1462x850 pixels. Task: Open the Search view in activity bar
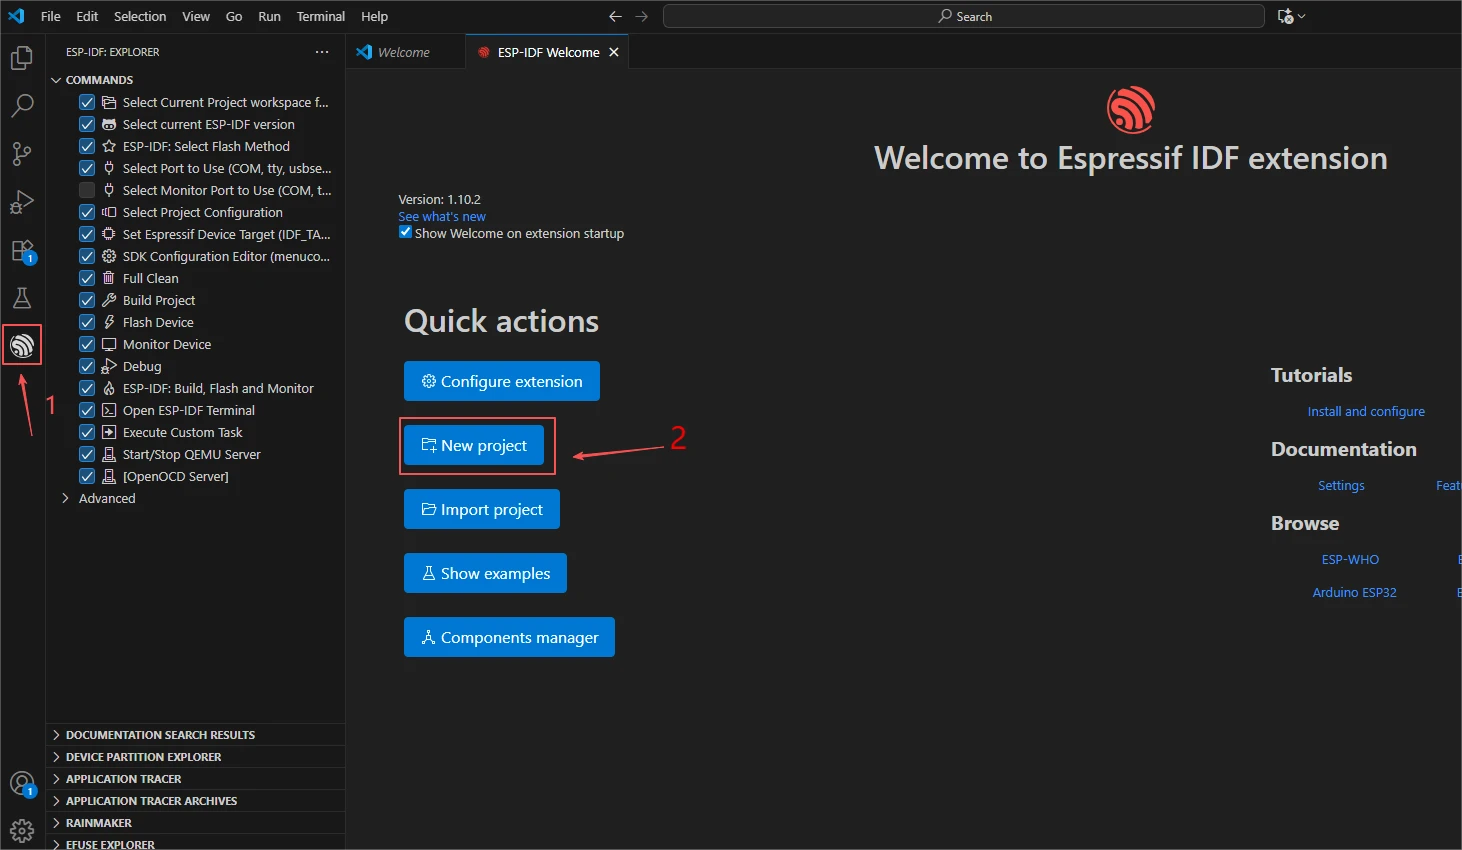tap(22, 106)
